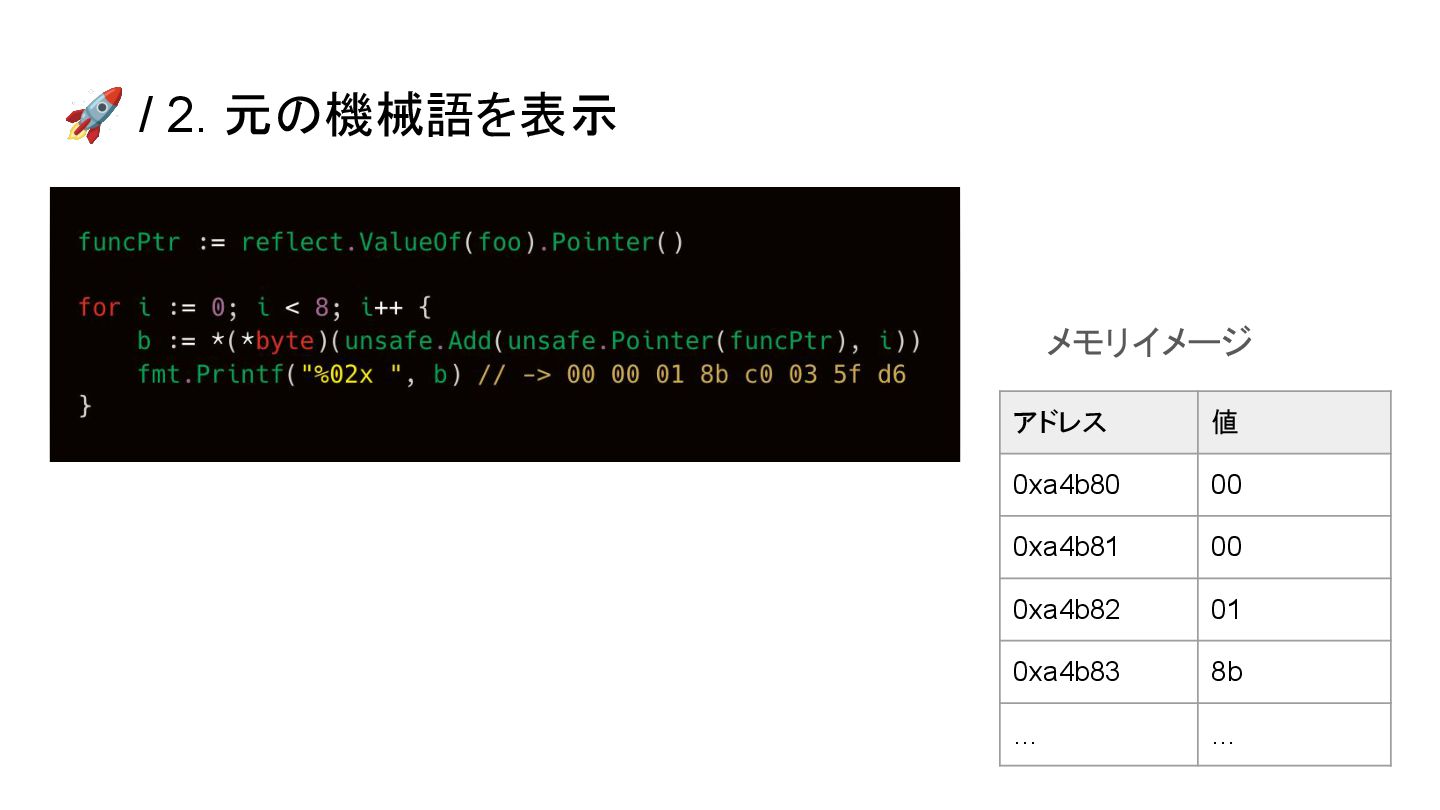Select the "for i := 0; i < 8; i++ {" line
This screenshot has width=1440, height=810.
(x=255, y=307)
